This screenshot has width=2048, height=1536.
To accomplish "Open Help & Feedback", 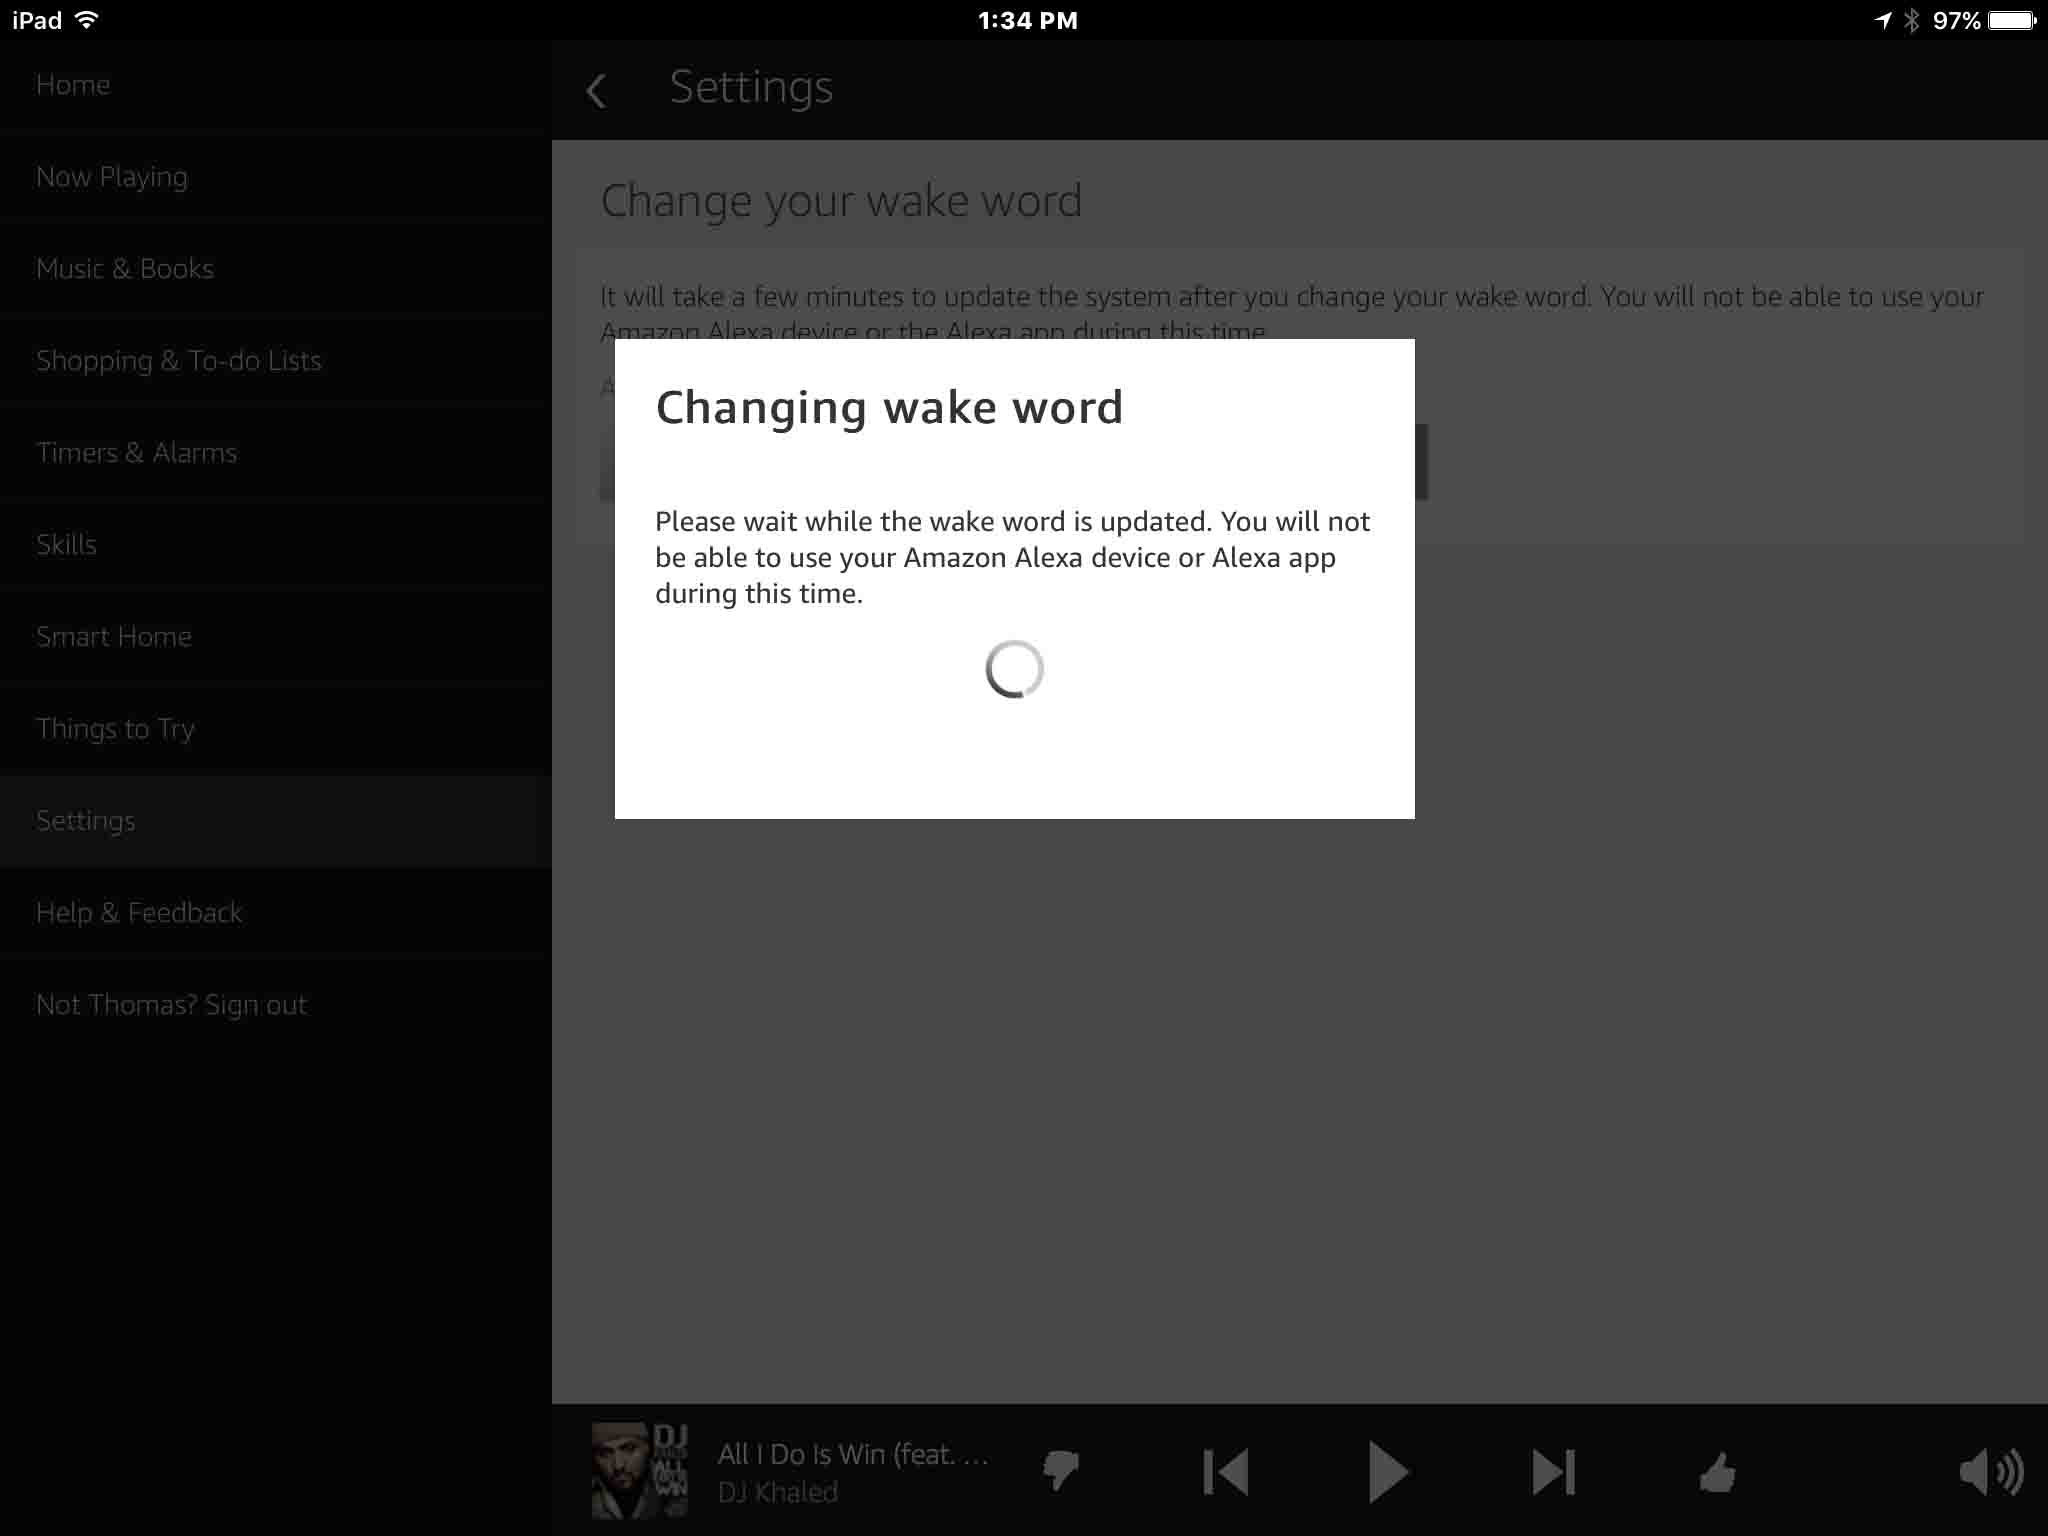I will [139, 913].
